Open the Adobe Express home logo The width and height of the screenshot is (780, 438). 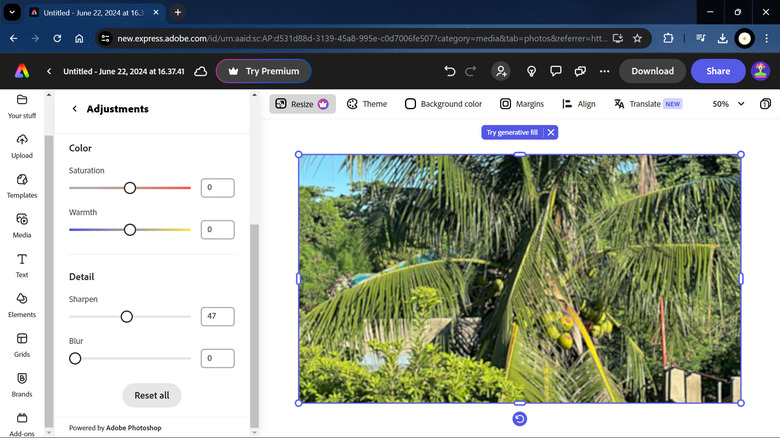point(22,71)
